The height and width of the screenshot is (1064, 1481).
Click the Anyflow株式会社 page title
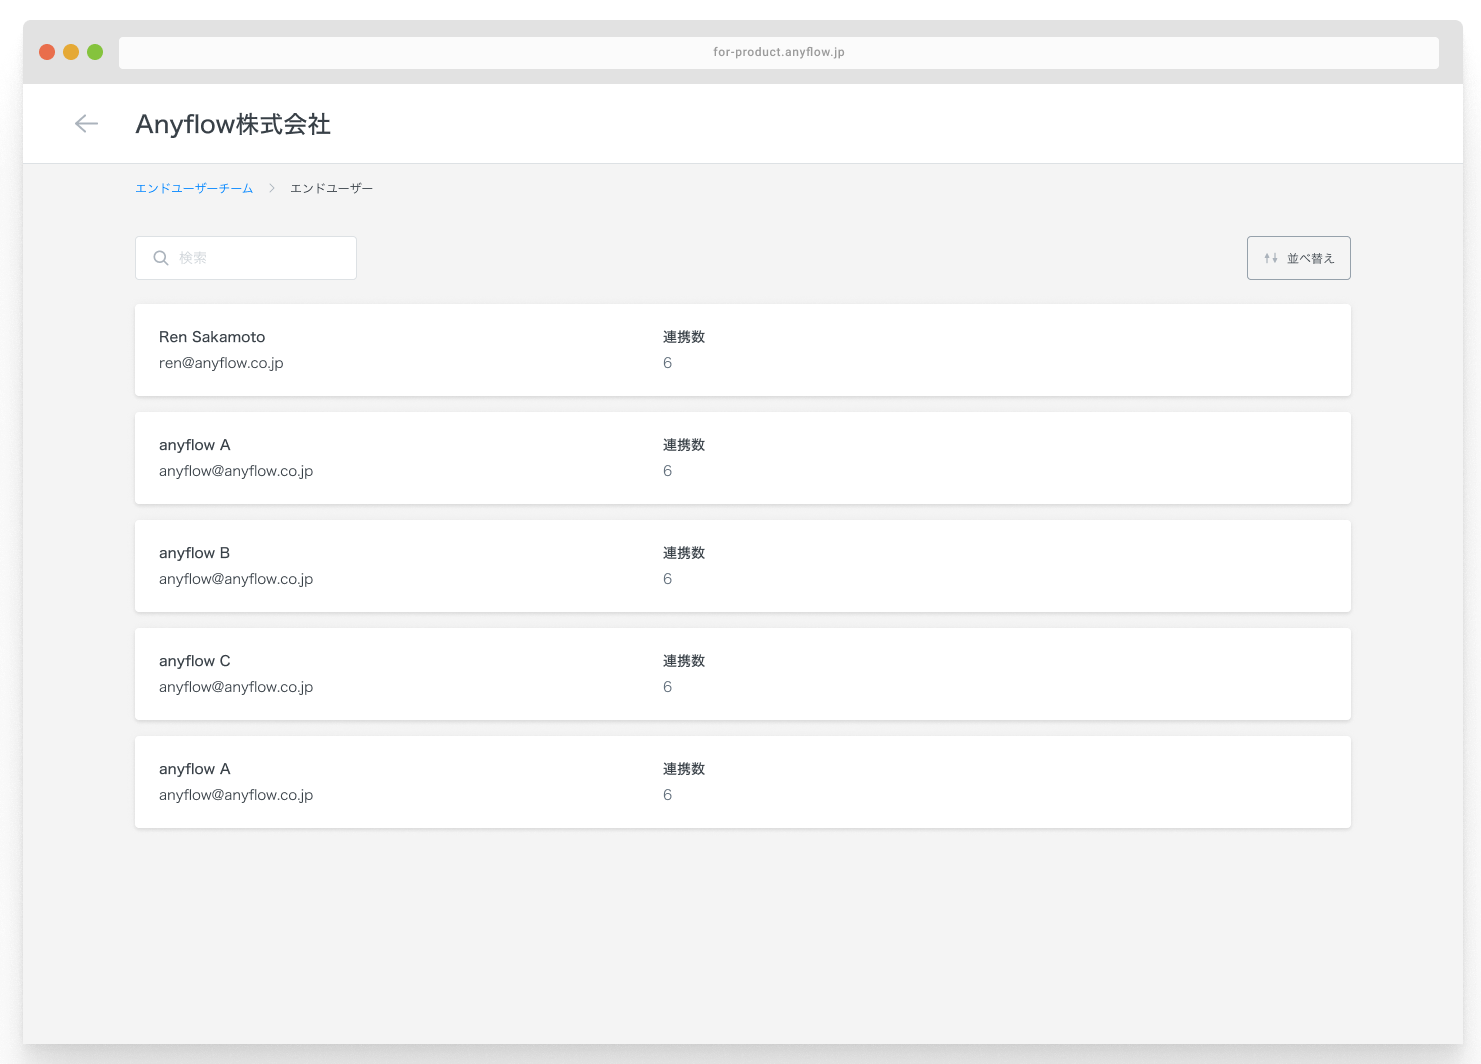[233, 124]
